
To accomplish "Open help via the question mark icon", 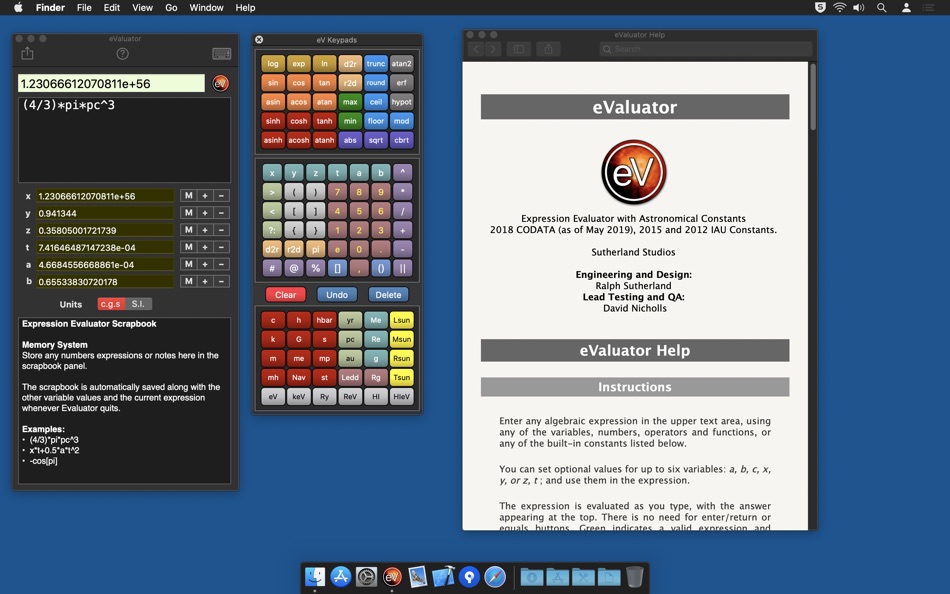I will (122, 54).
